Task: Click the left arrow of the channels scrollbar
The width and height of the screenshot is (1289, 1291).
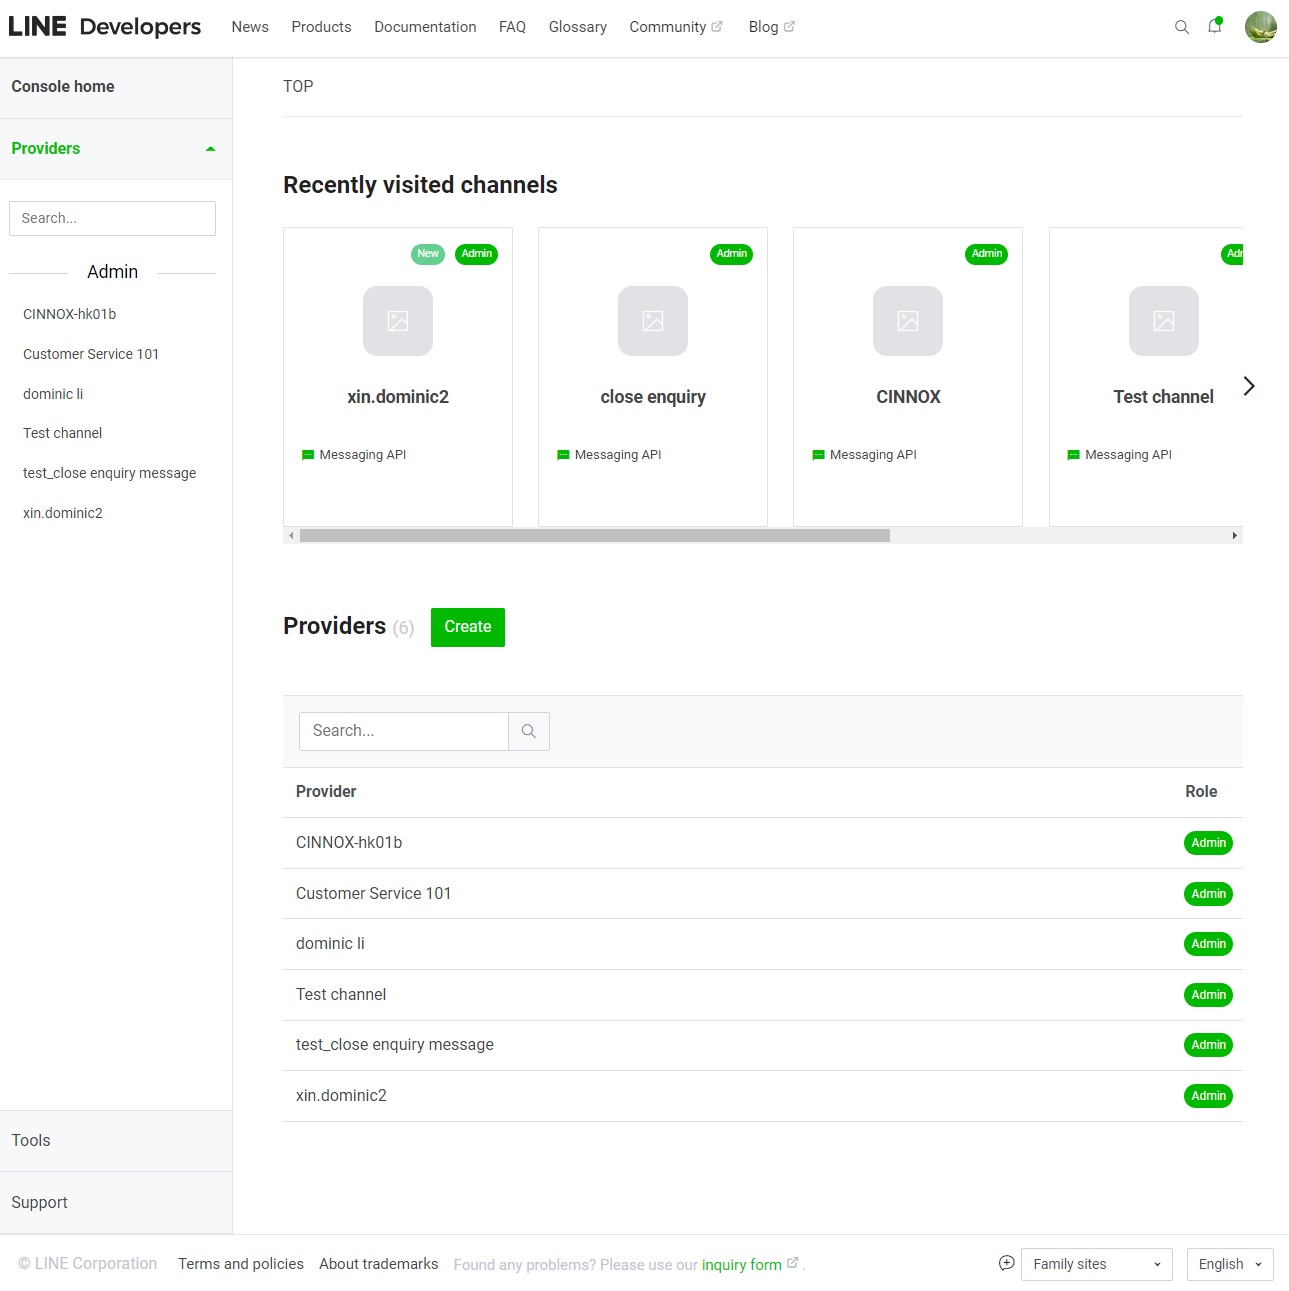Action: coord(291,536)
